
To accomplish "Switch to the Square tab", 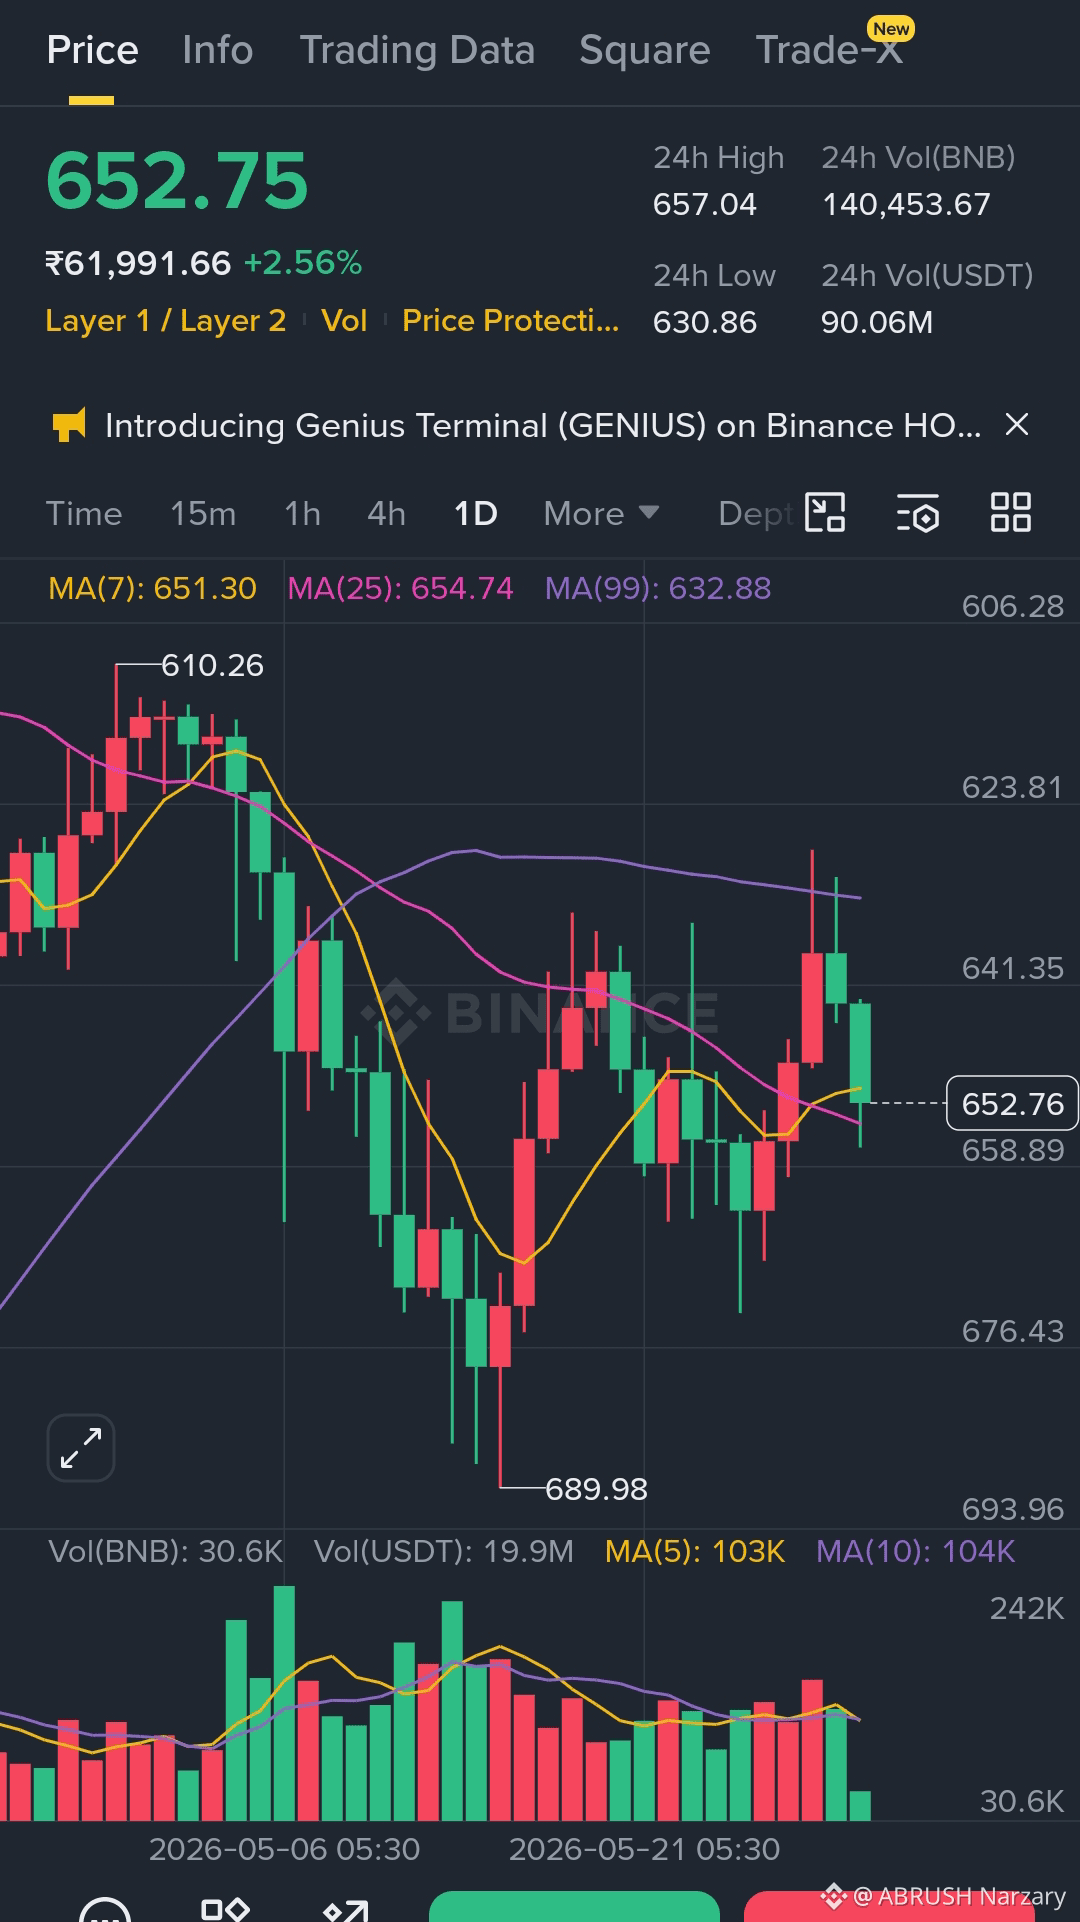I will coord(644,50).
